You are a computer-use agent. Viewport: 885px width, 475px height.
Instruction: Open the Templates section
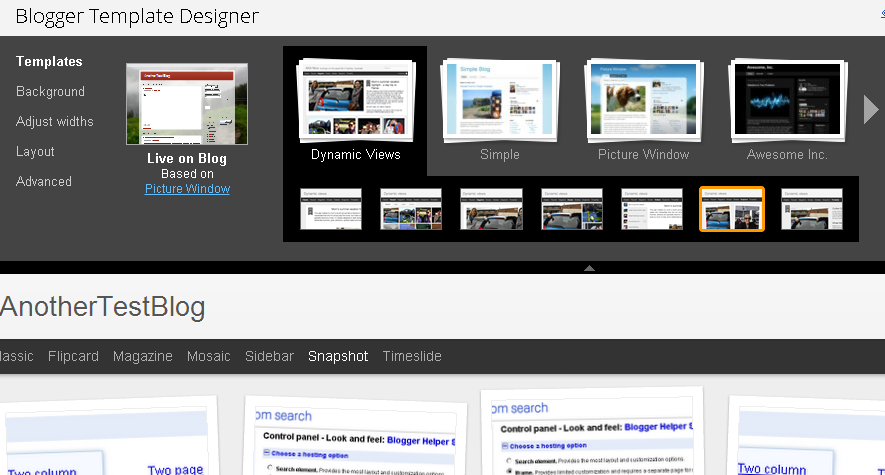coord(49,61)
